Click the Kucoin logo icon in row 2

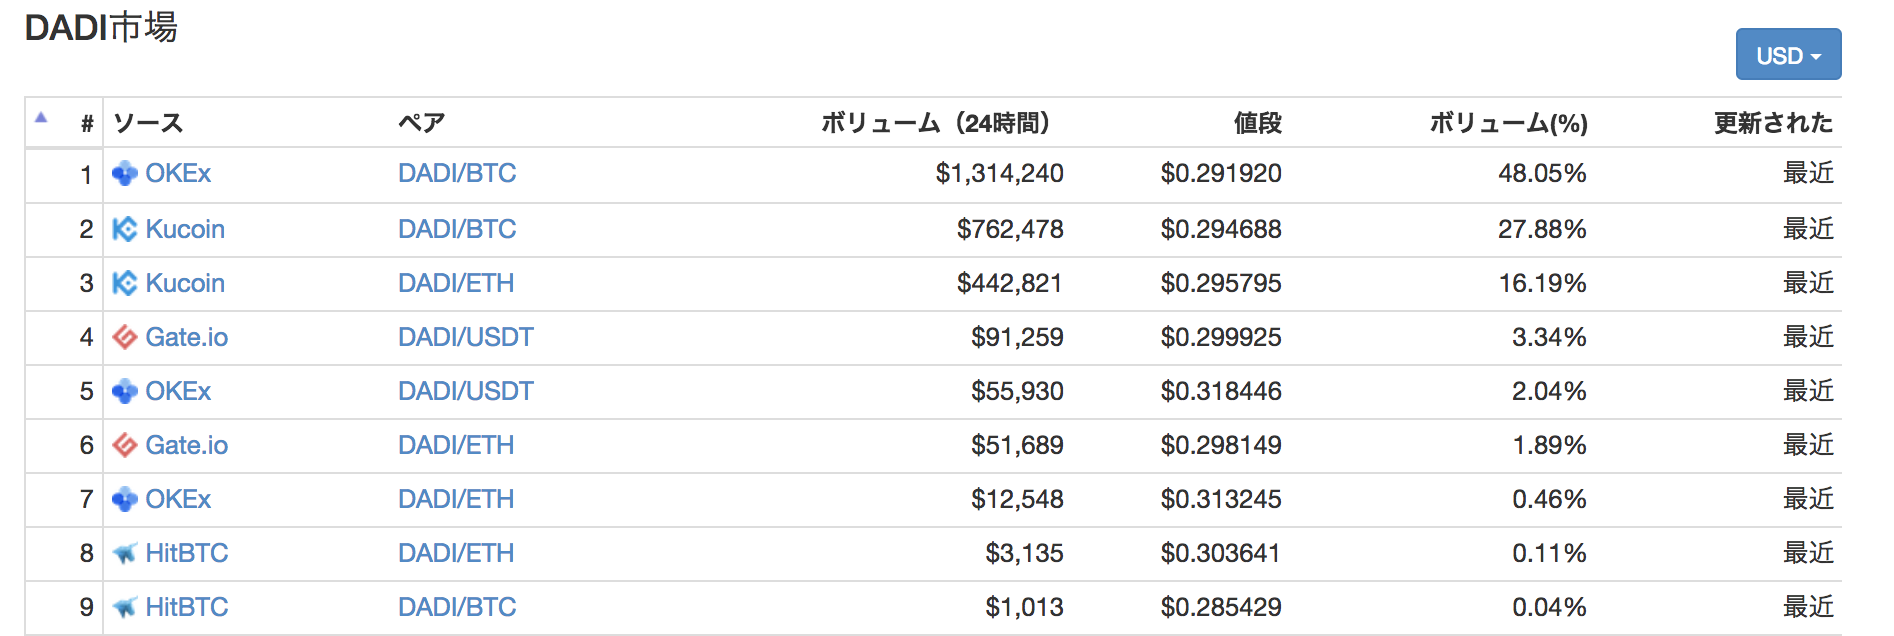point(124,230)
